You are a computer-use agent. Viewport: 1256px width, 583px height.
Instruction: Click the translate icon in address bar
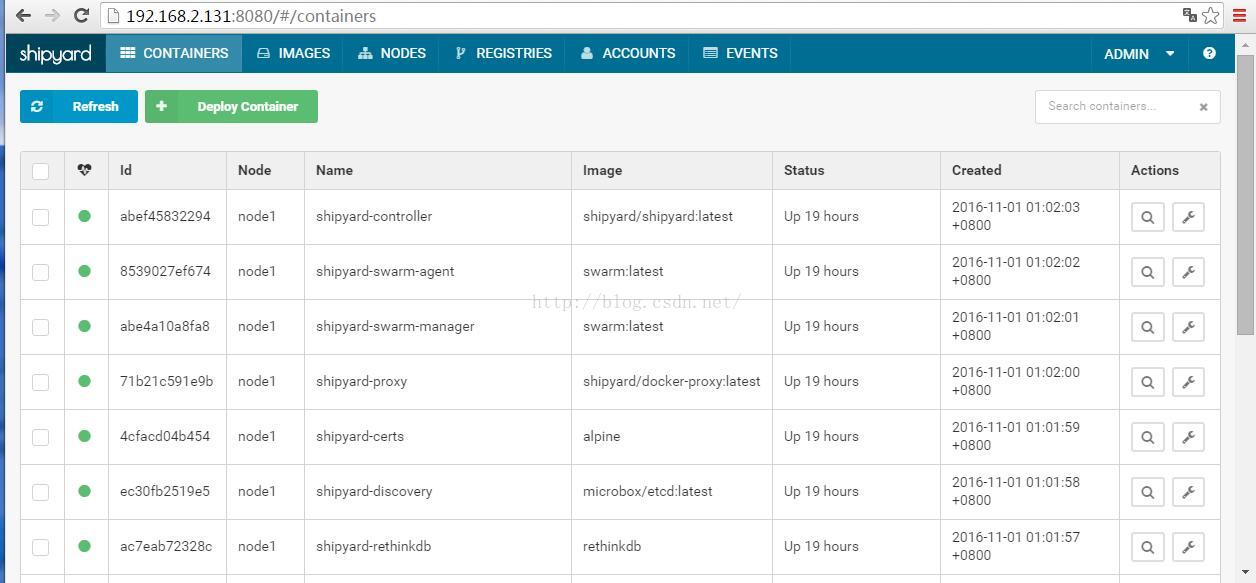click(x=1189, y=15)
